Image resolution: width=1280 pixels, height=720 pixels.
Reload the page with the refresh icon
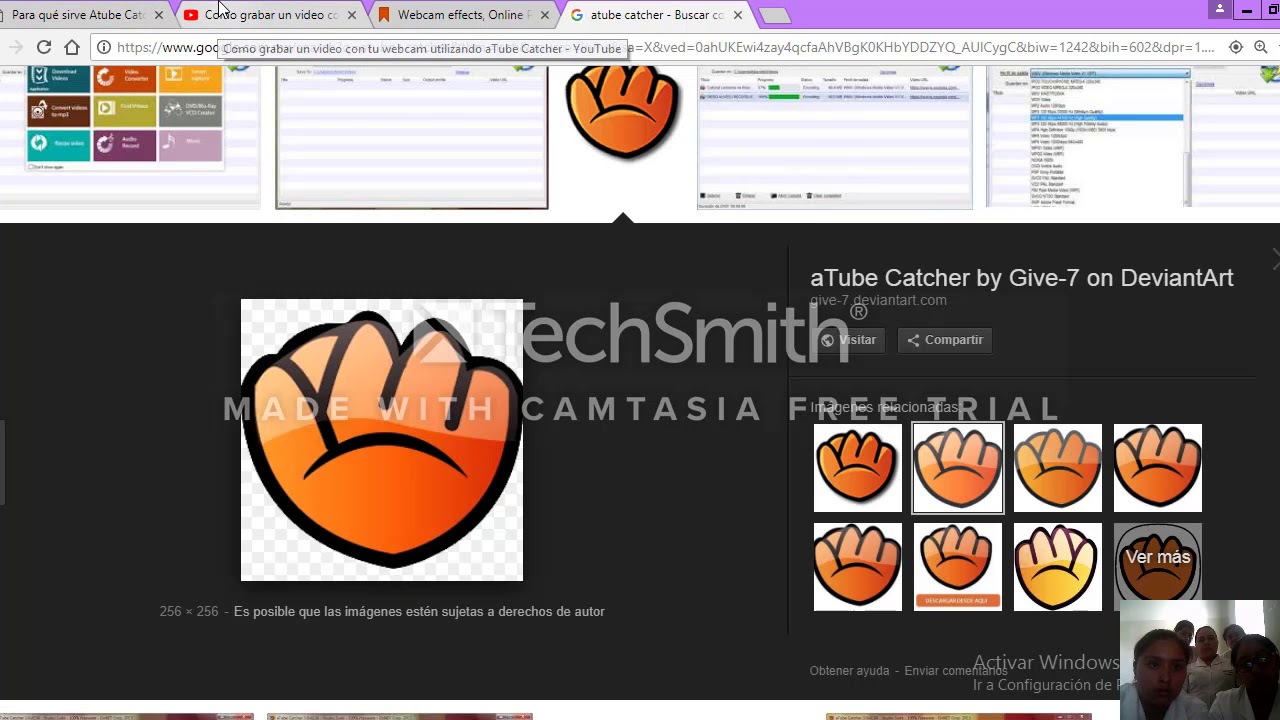click(x=44, y=47)
